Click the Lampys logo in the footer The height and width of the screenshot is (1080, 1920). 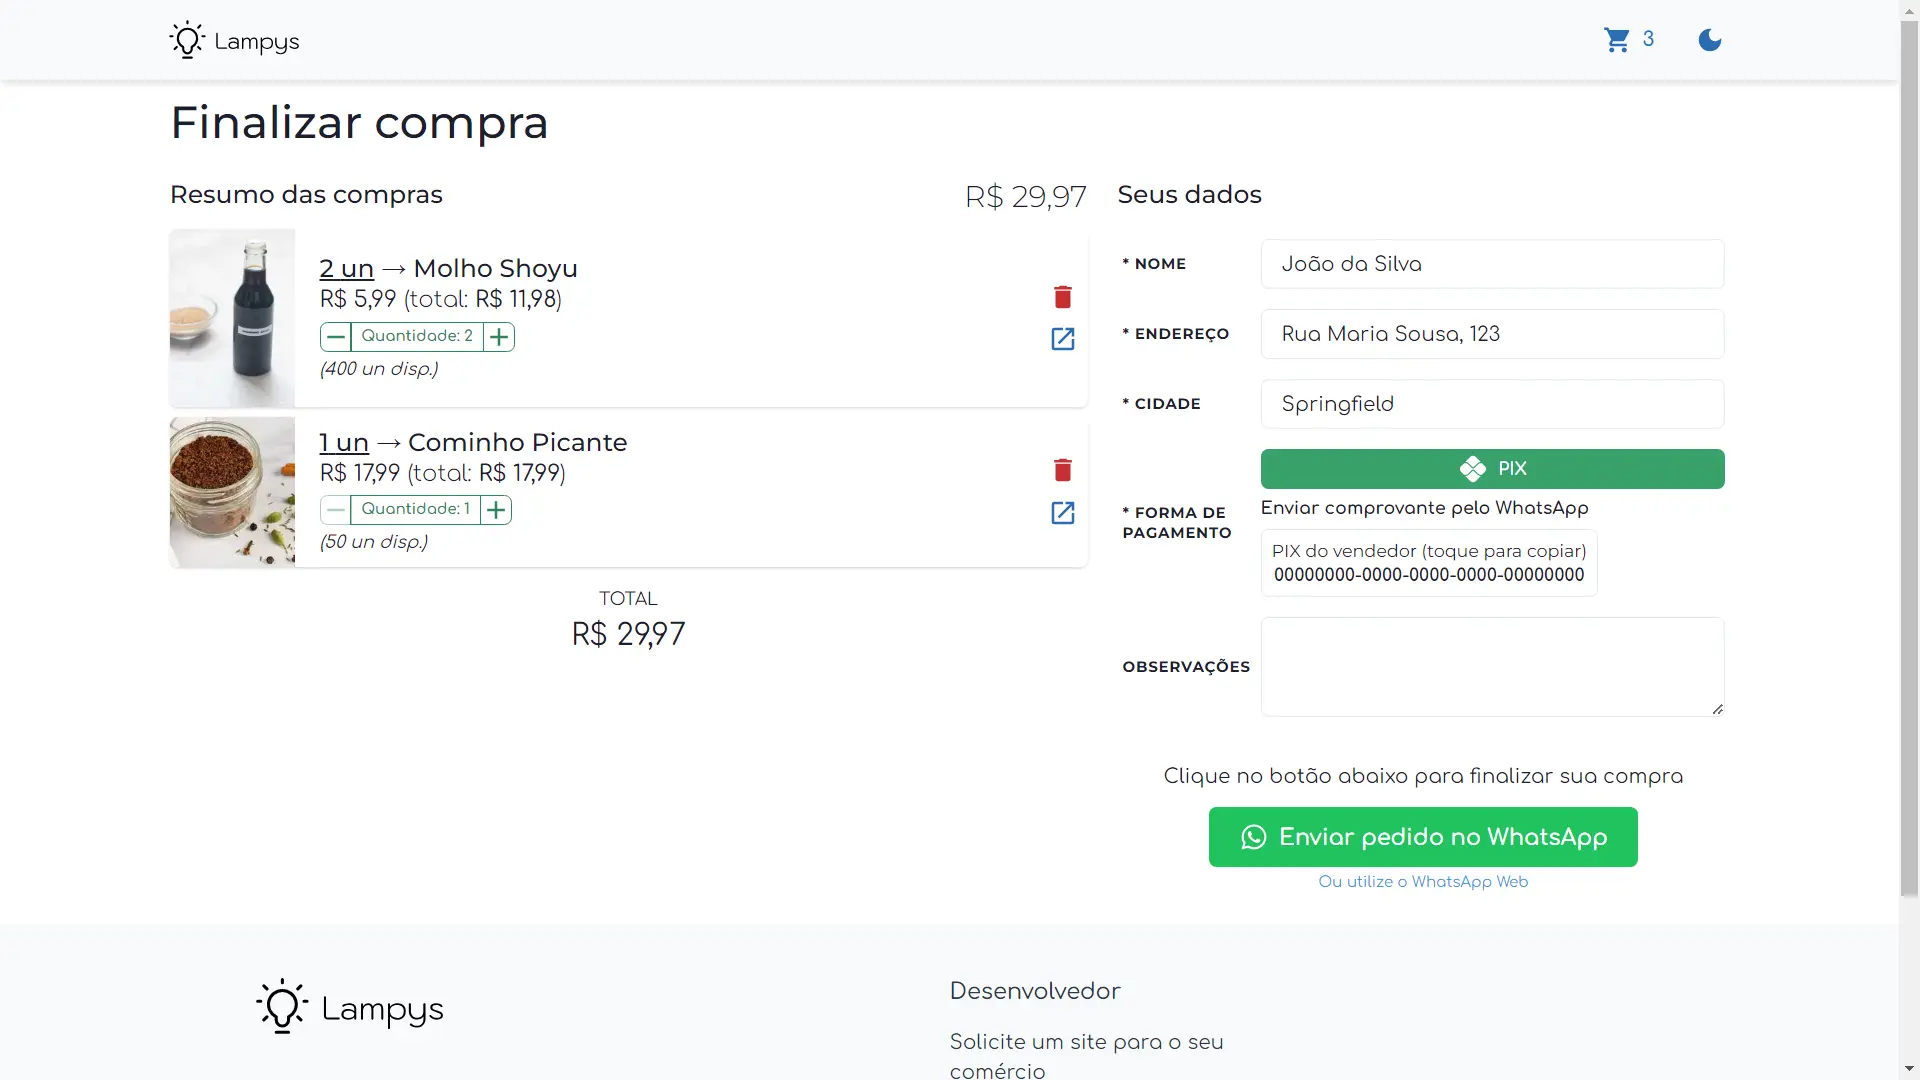click(x=350, y=1007)
